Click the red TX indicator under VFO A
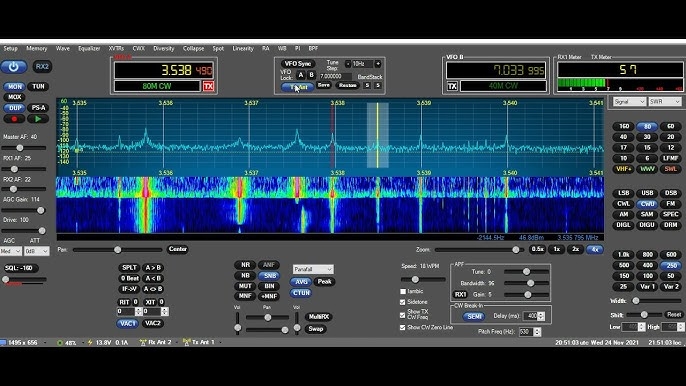Image resolution: width=686 pixels, height=386 pixels. (208, 86)
